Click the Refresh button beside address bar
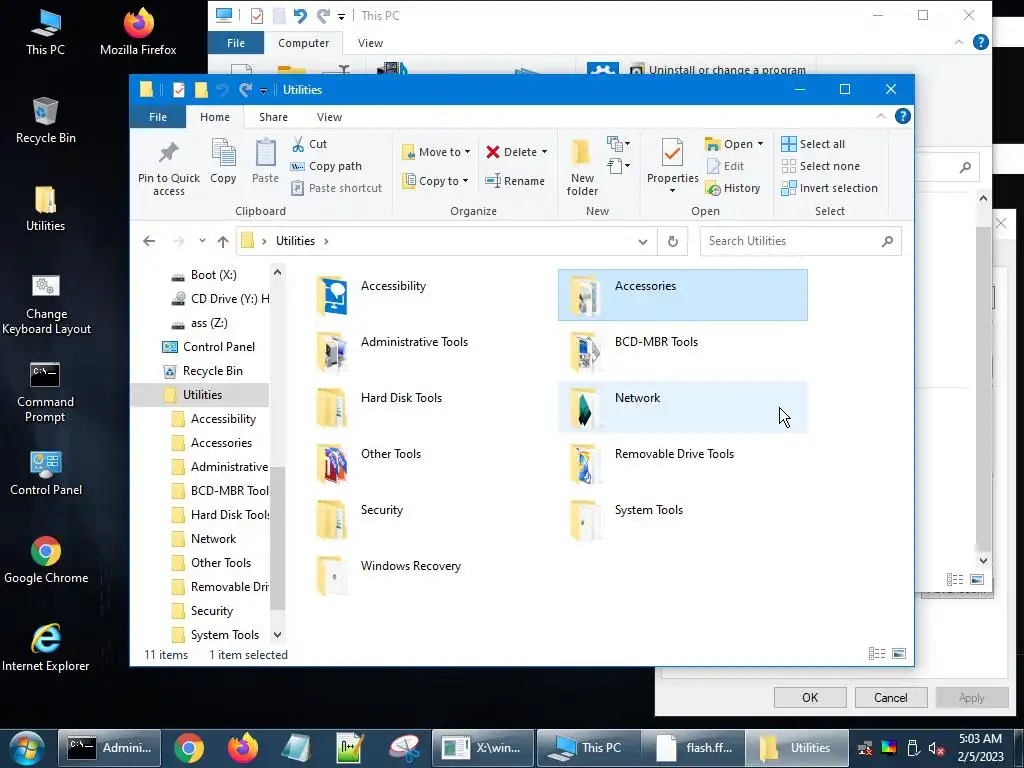This screenshot has width=1024, height=768. pos(673,241)
